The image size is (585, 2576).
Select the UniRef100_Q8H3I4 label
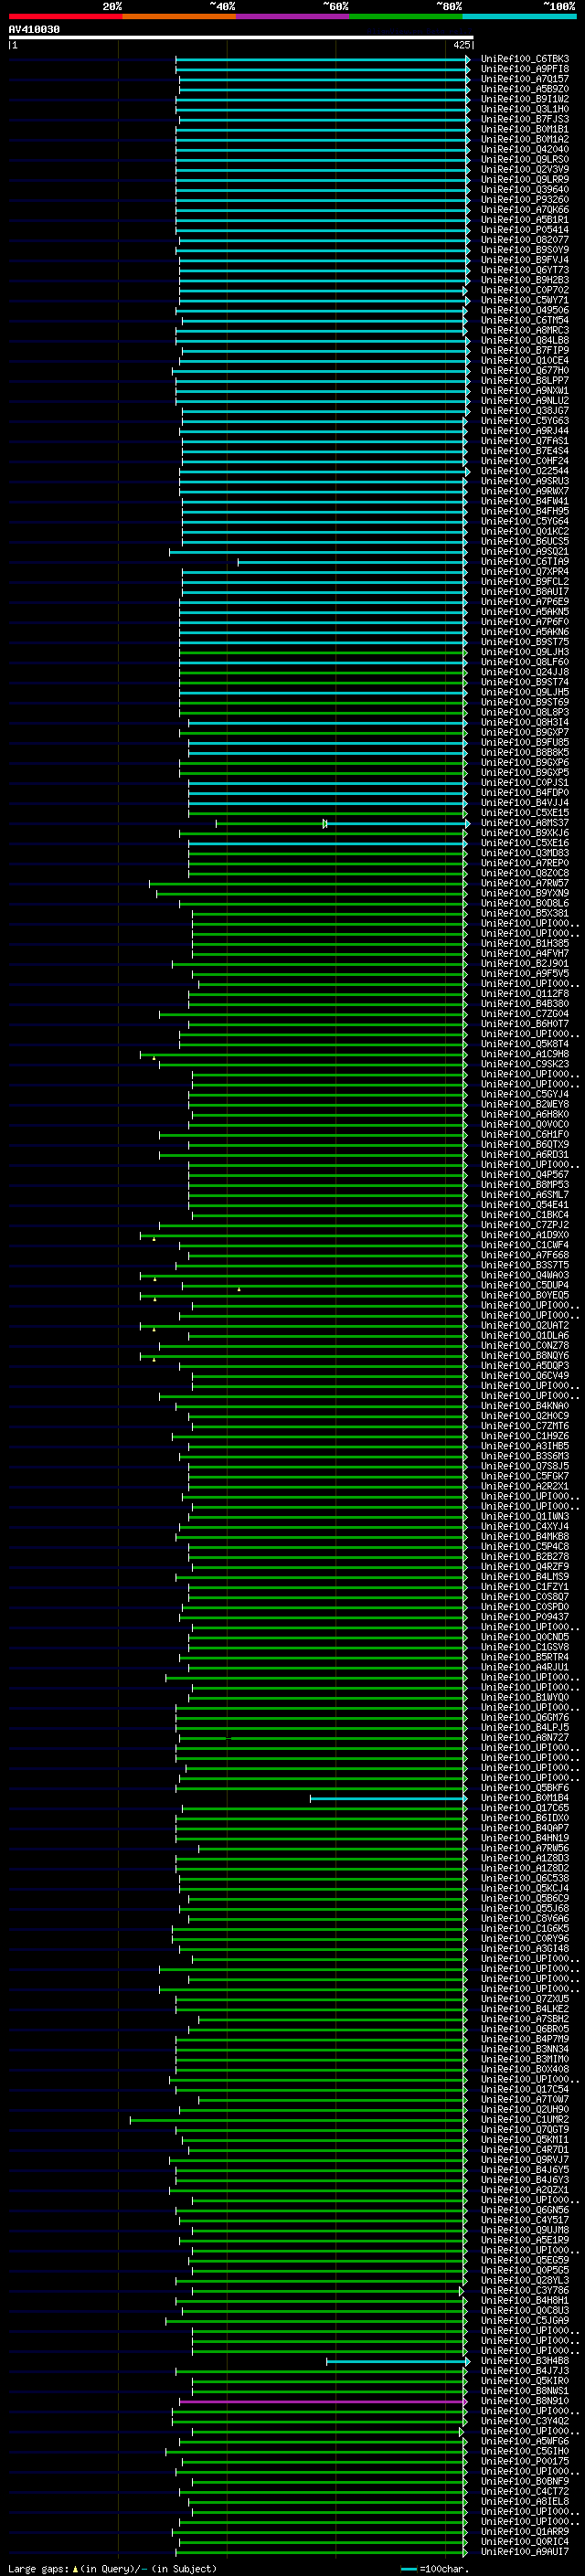coord(524,722)
